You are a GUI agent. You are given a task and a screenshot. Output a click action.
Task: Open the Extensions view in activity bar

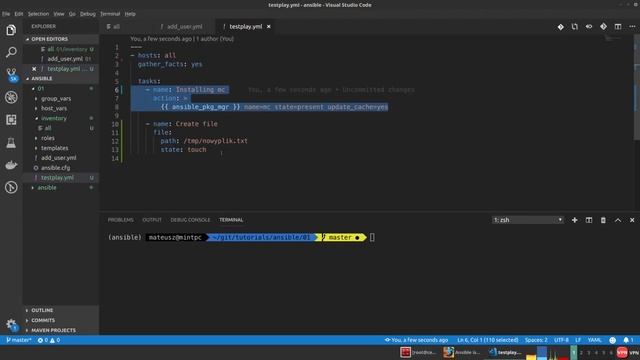pos(11,120)
